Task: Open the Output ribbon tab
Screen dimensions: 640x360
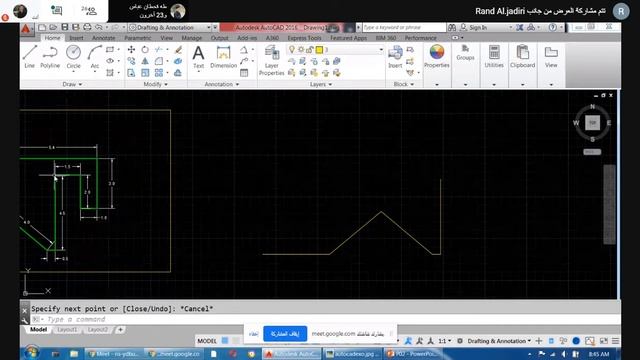Action: click(x=220, y=38)
